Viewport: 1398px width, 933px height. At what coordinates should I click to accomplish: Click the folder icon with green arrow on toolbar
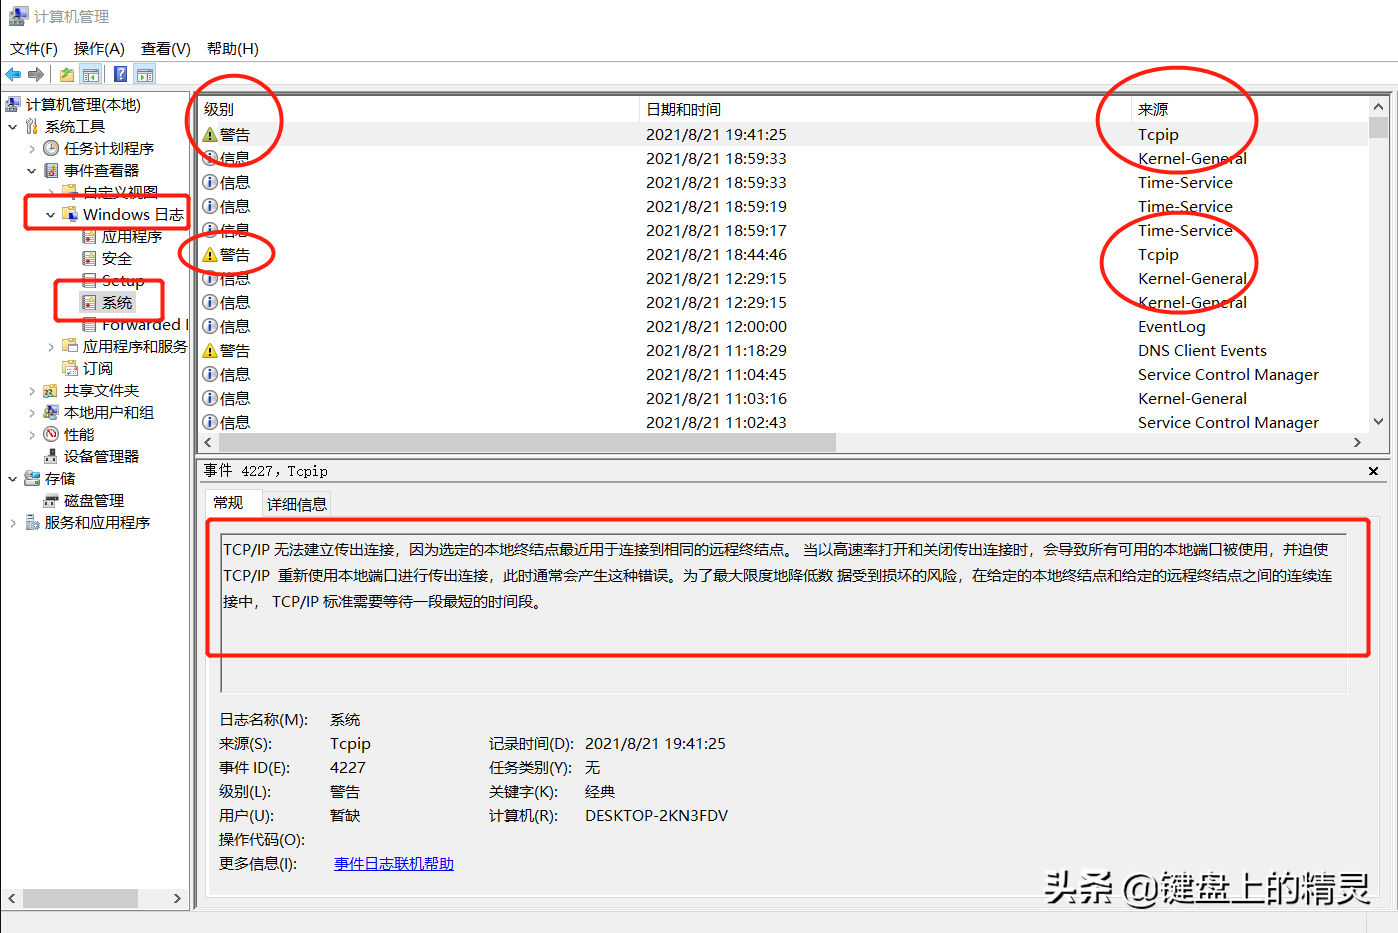(x=65, y=73)
